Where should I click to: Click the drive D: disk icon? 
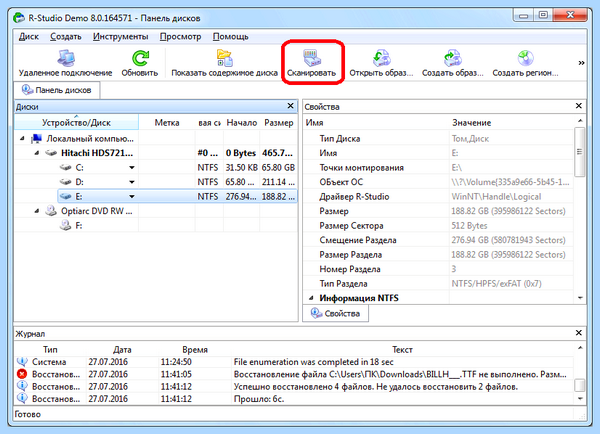[x=65, y=182]
